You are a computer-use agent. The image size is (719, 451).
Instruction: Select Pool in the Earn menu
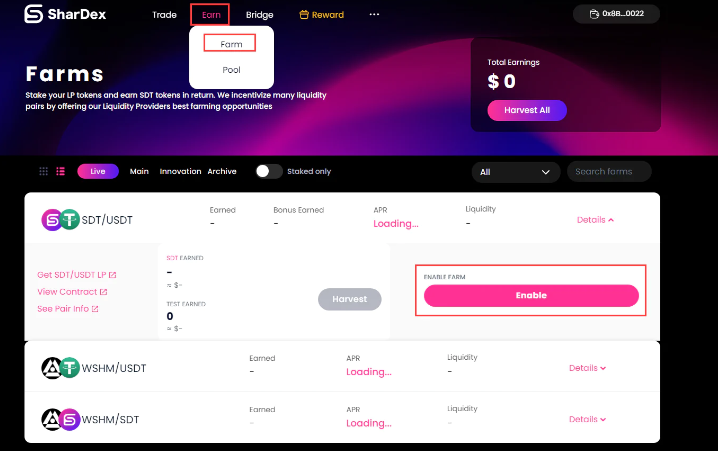(x=231, y=70)
